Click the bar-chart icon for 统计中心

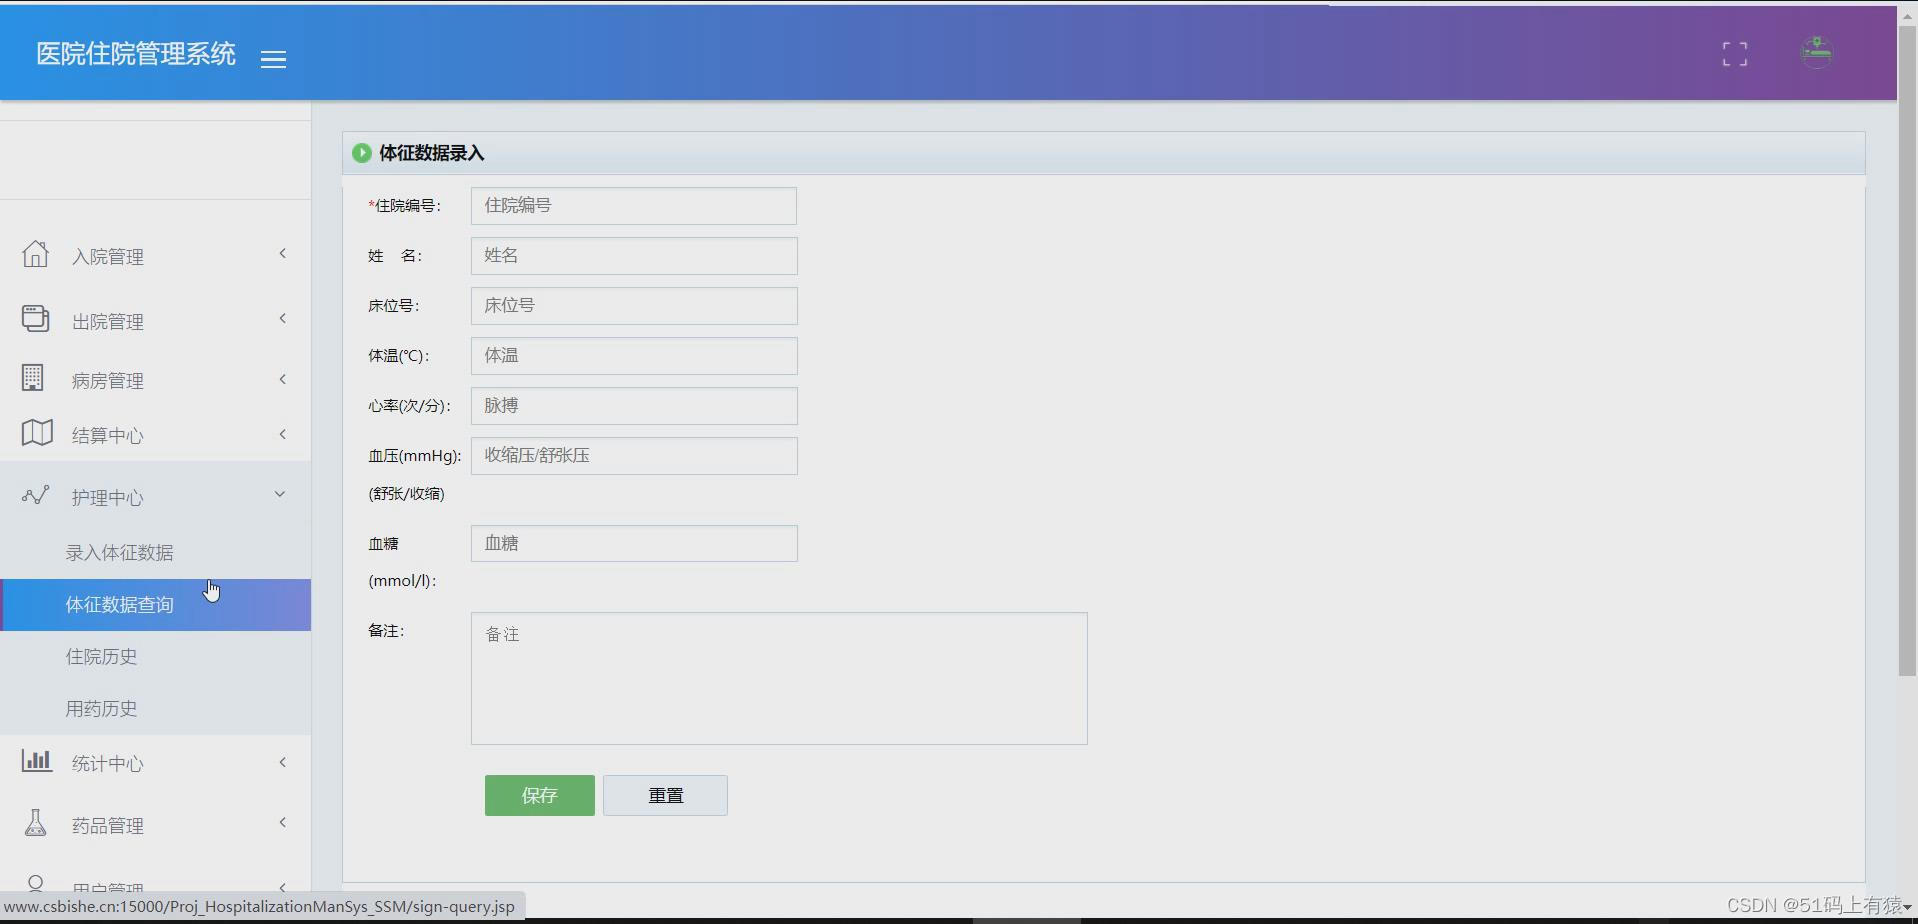37,760
